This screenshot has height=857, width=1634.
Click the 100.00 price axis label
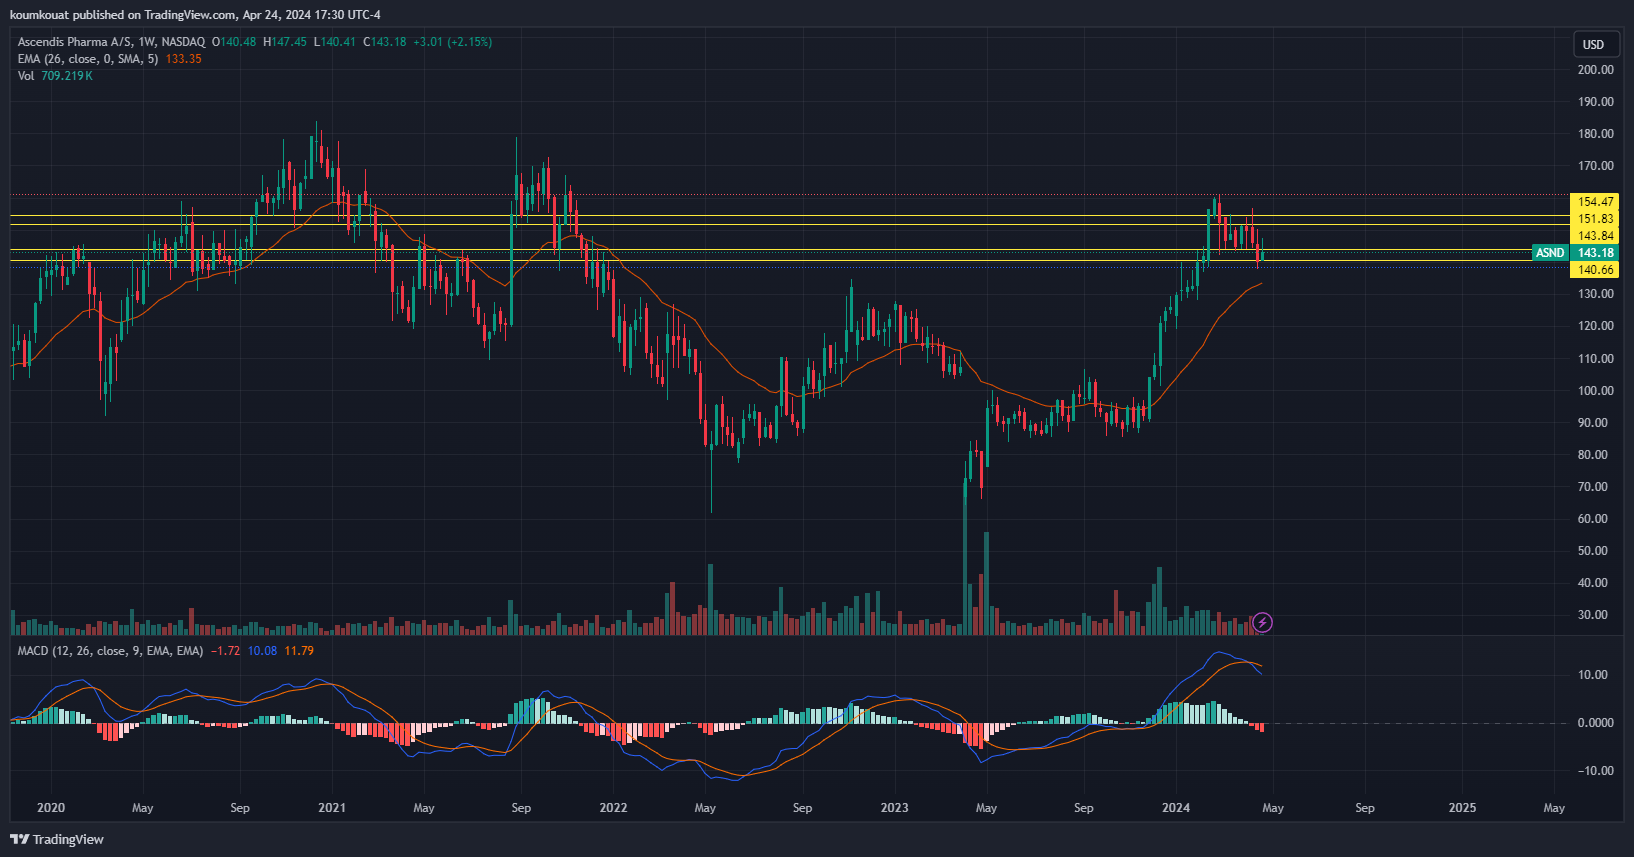pyautogui.click(x=1596, y=391)
